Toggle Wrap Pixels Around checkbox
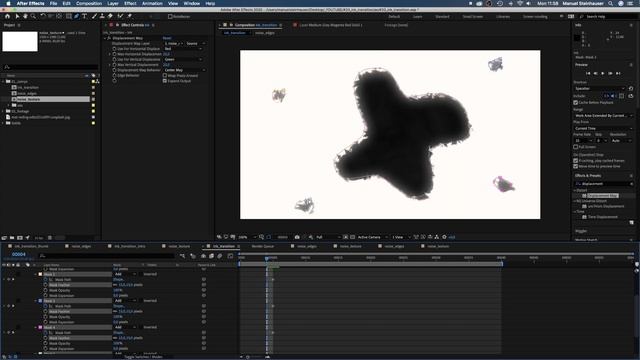This screenshot has height=360, width=640. coord(165,76)
